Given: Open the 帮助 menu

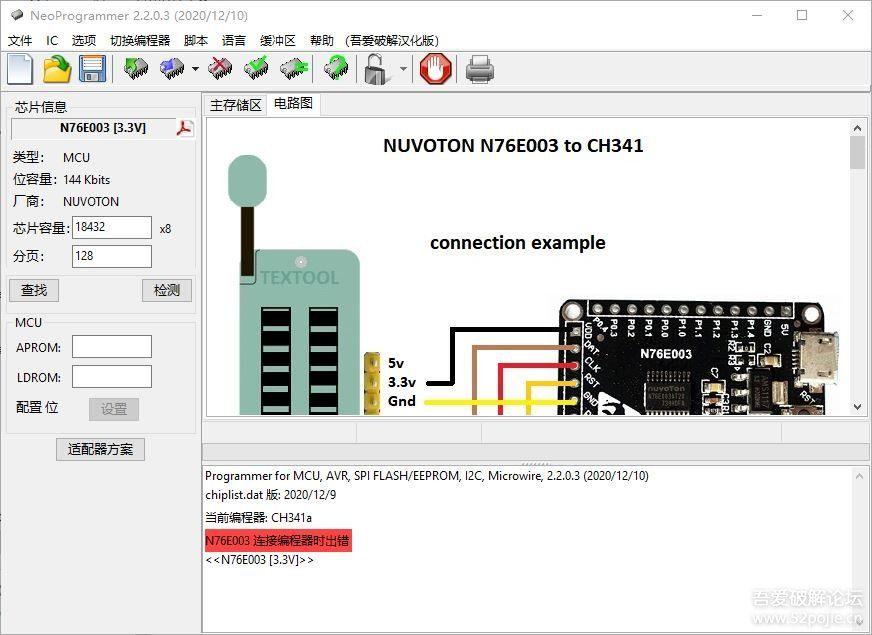Looking at the screenshot, I should point(322,41).
